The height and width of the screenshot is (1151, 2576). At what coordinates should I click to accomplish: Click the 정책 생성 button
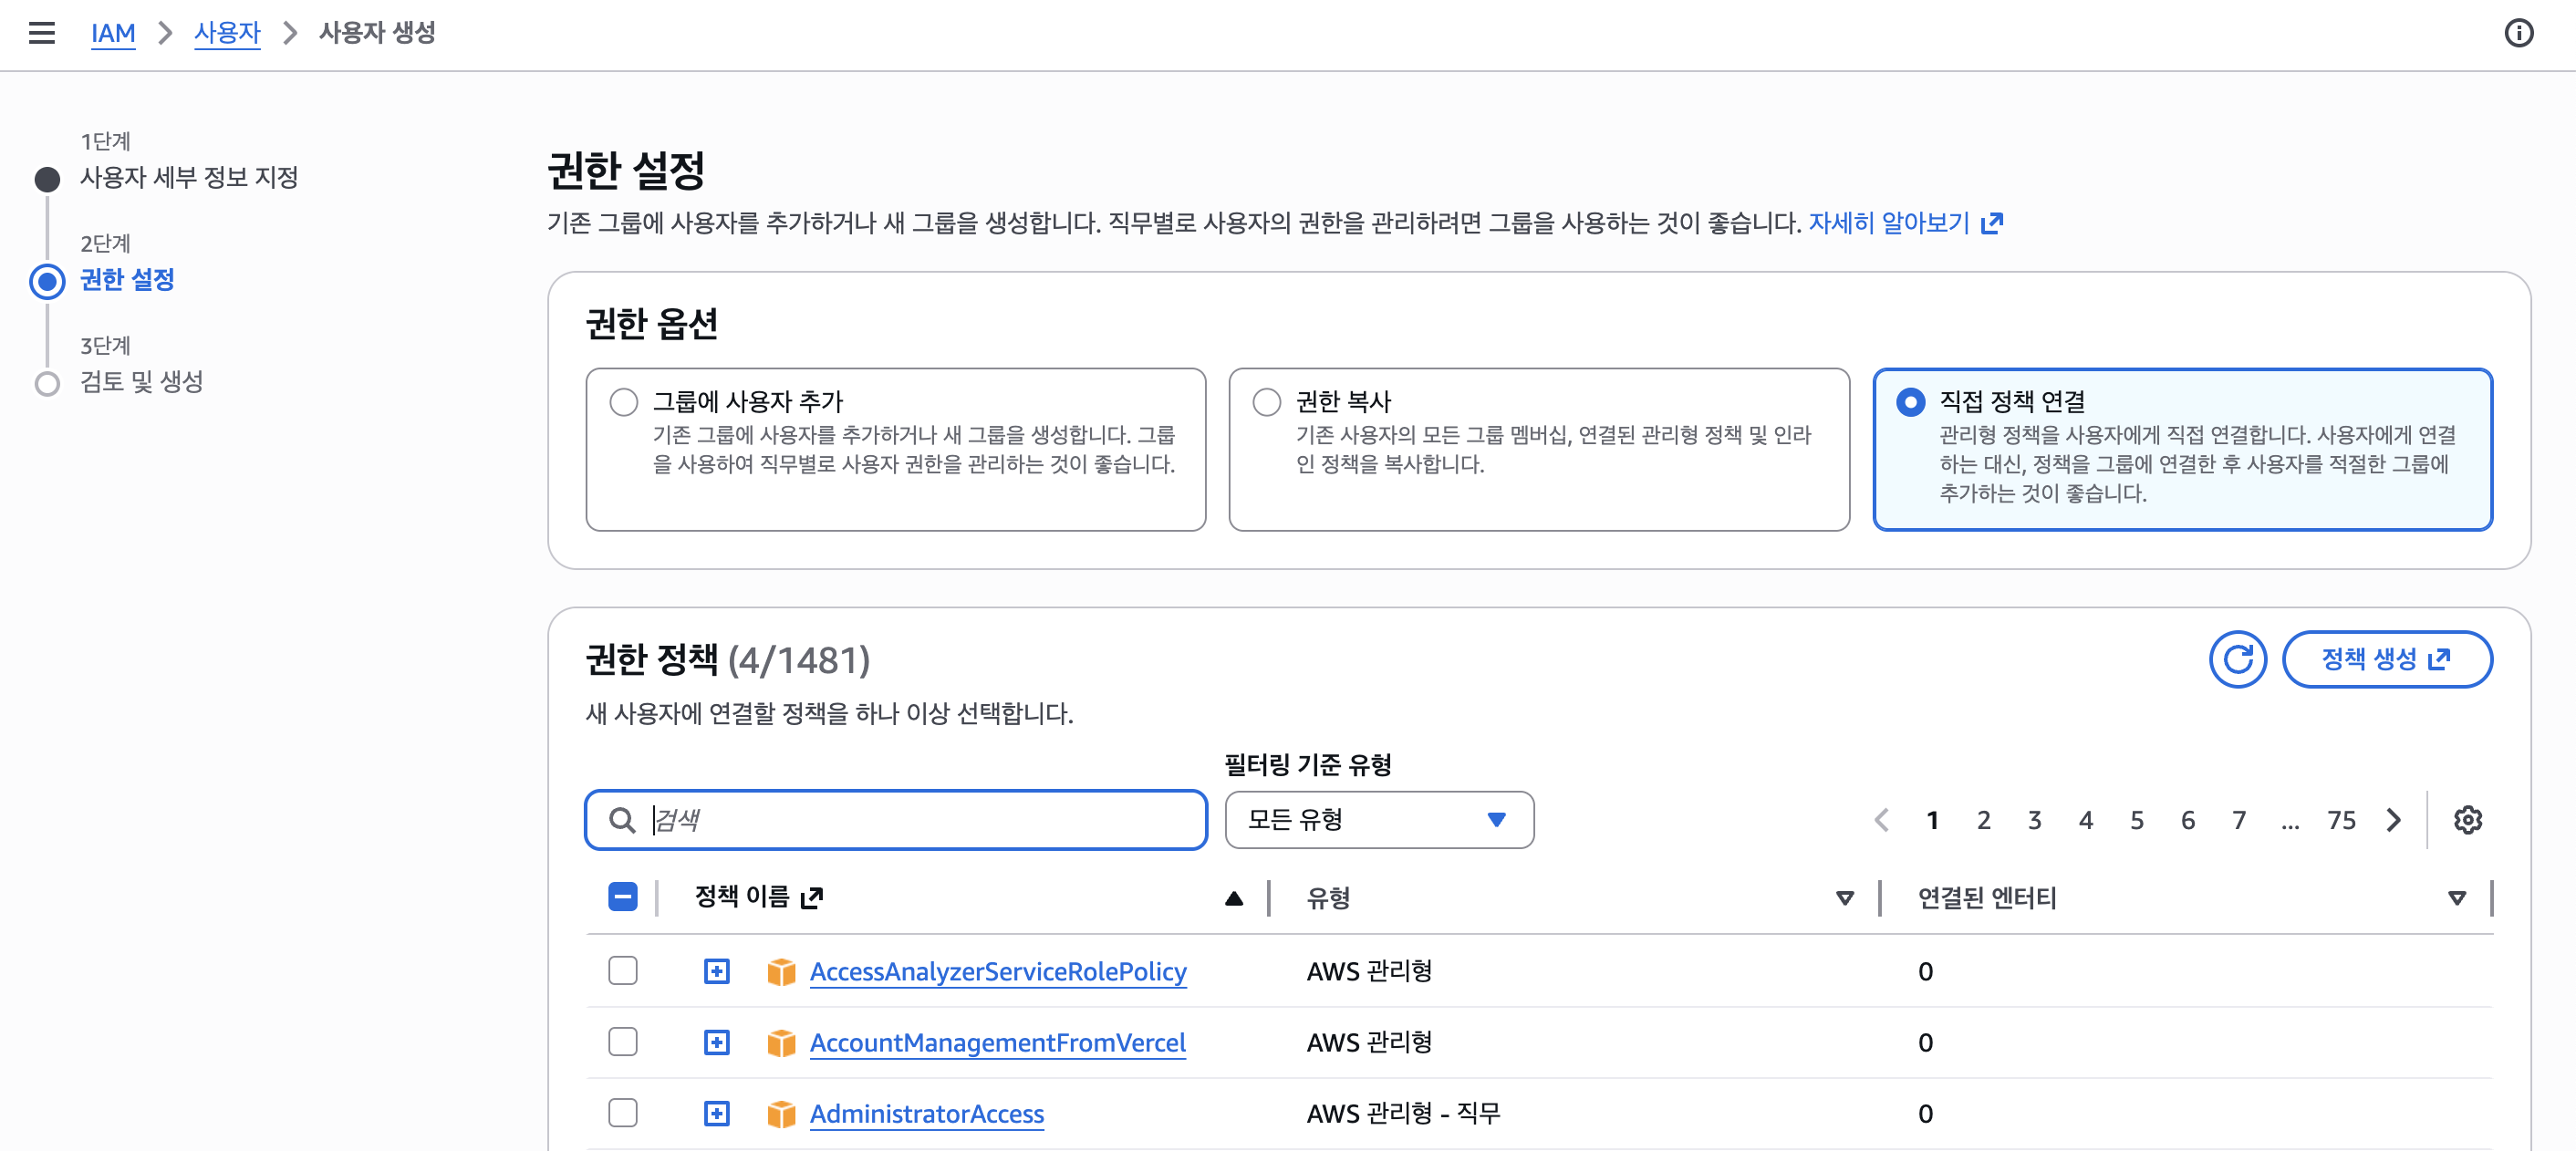pyautogui.click(x=2386, y=659)
